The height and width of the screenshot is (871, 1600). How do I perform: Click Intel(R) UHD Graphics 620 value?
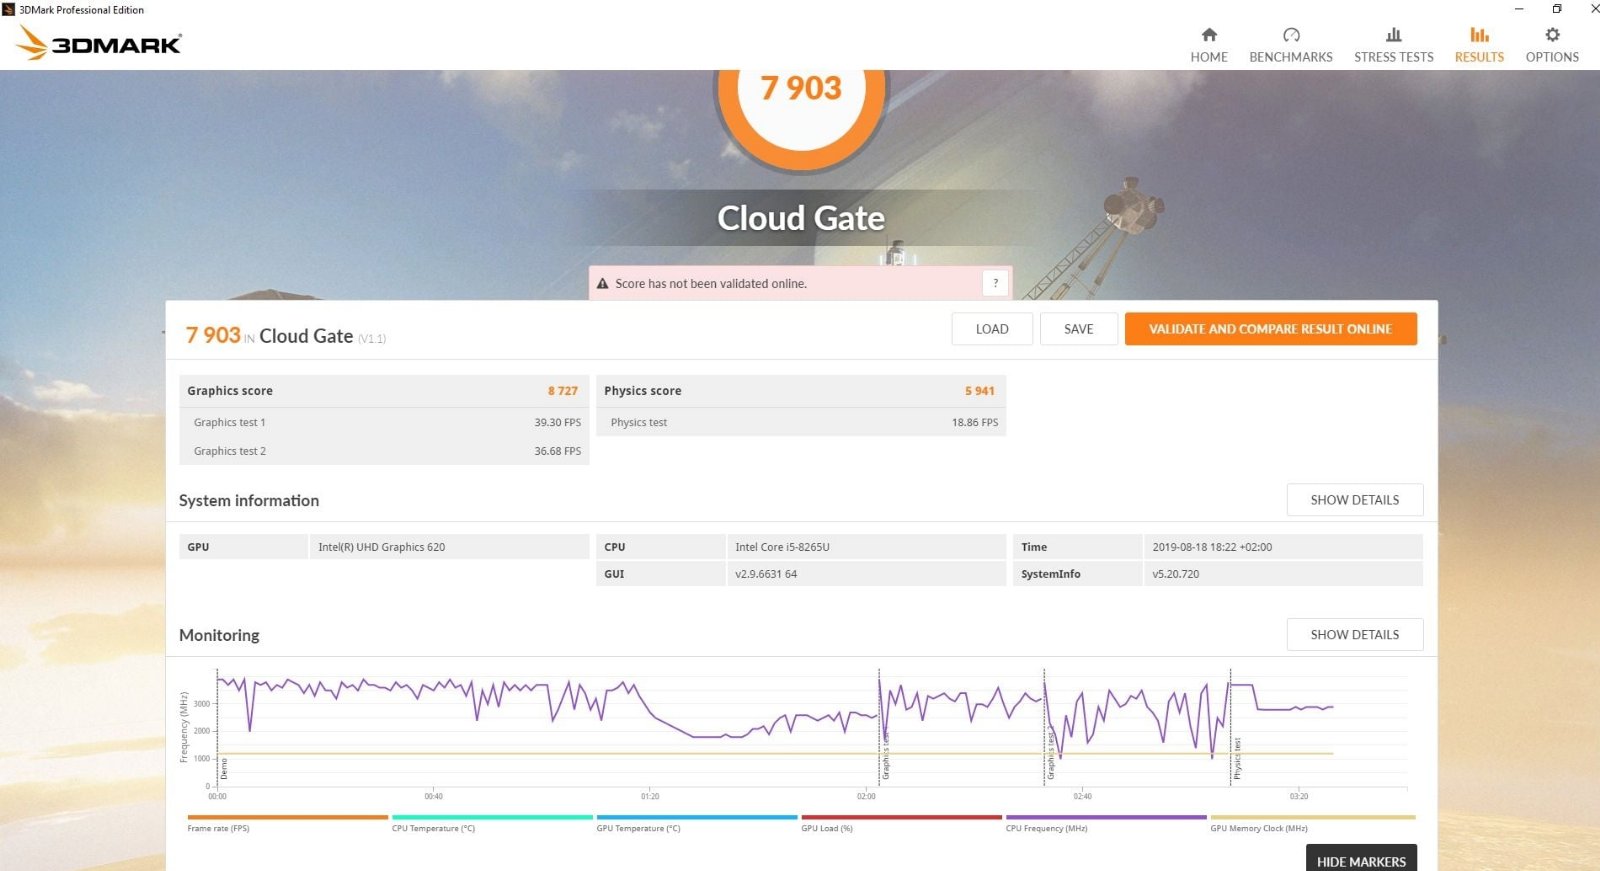pyautogui.click(x=381, y=547)
